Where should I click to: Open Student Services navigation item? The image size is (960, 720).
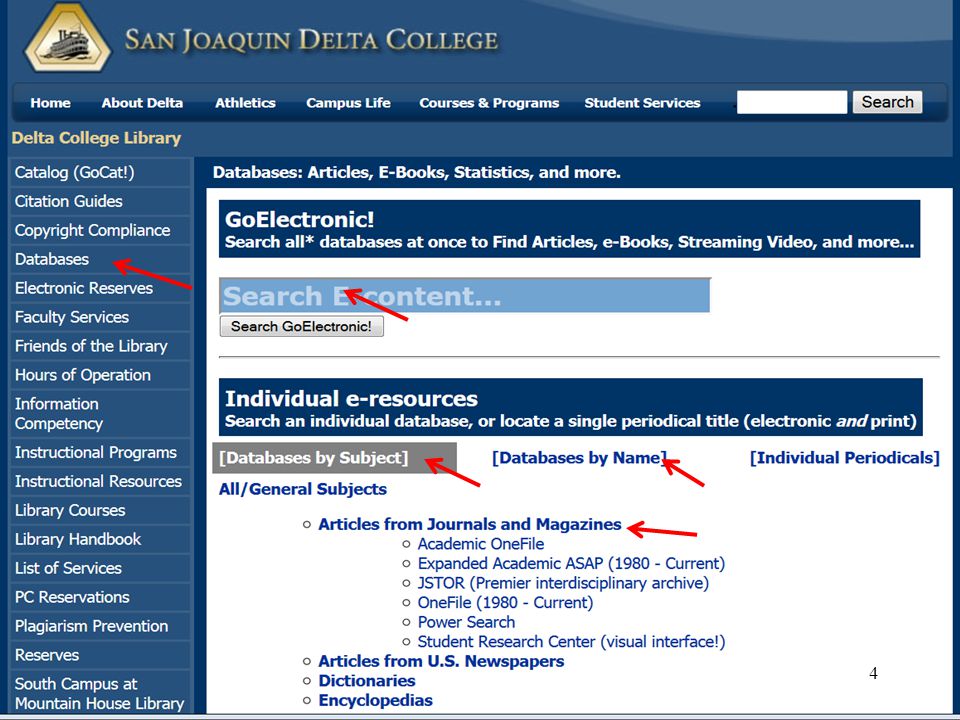tap(642, 103)
